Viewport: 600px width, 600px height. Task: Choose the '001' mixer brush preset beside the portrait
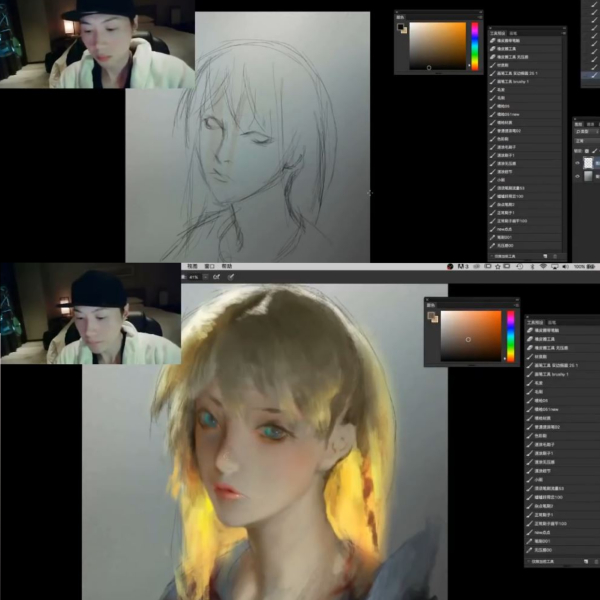point(563,541)
